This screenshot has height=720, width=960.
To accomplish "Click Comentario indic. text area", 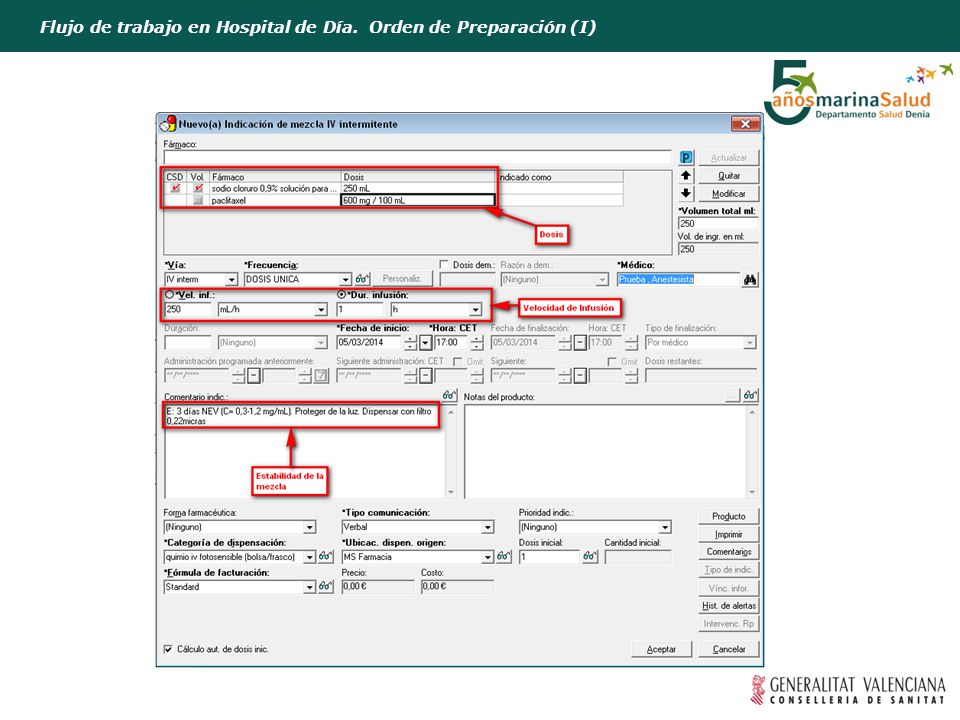I will tap(305, 451).
